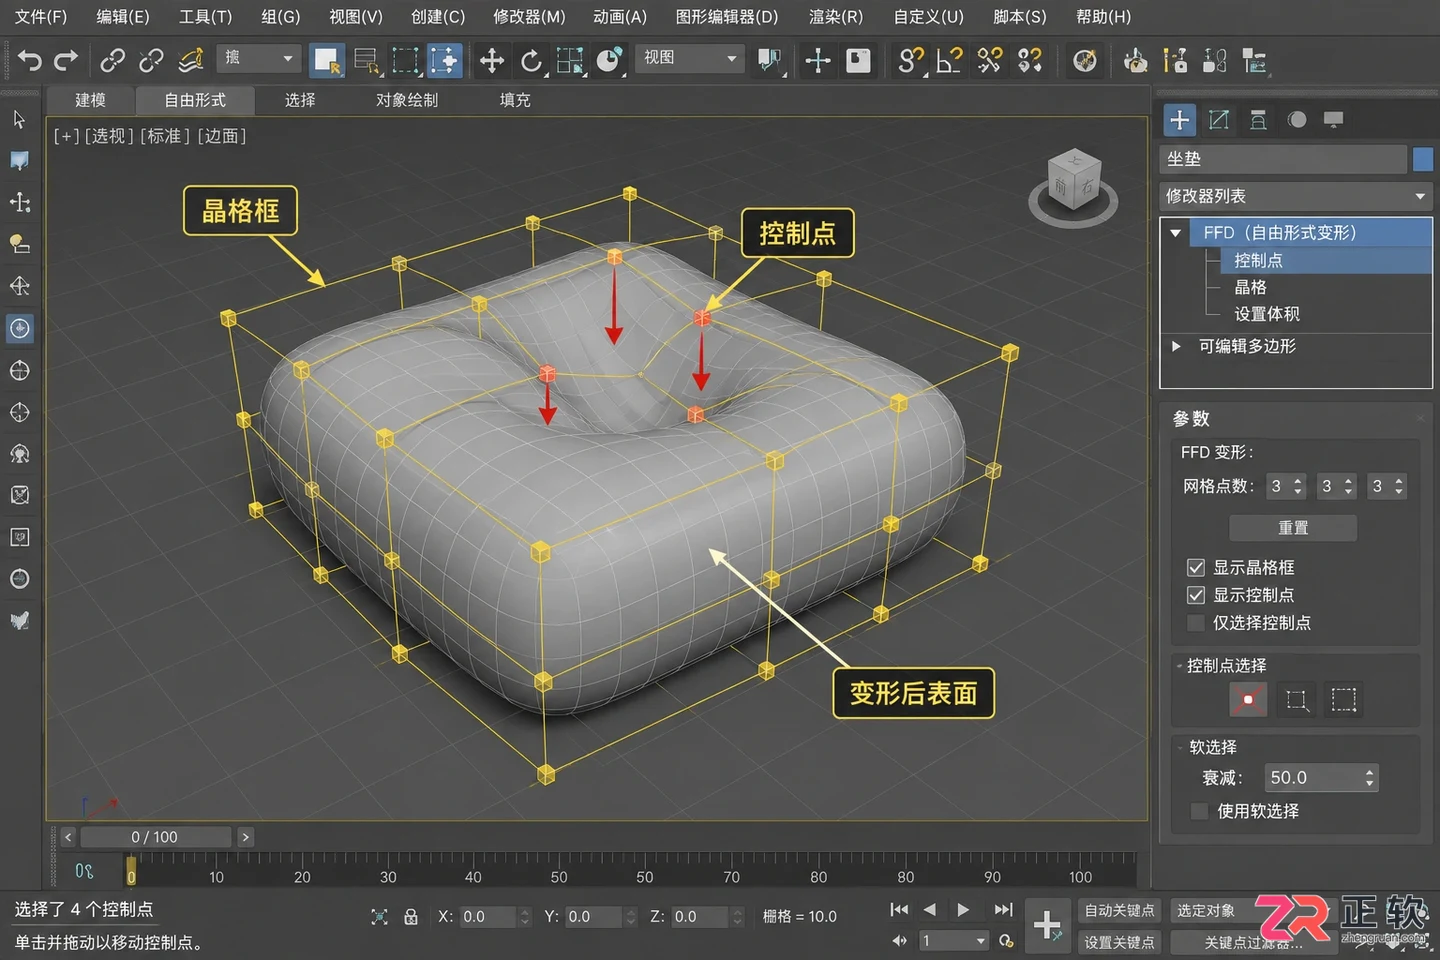
Task: Click the 重置 button
Action: pos(1293,527)
